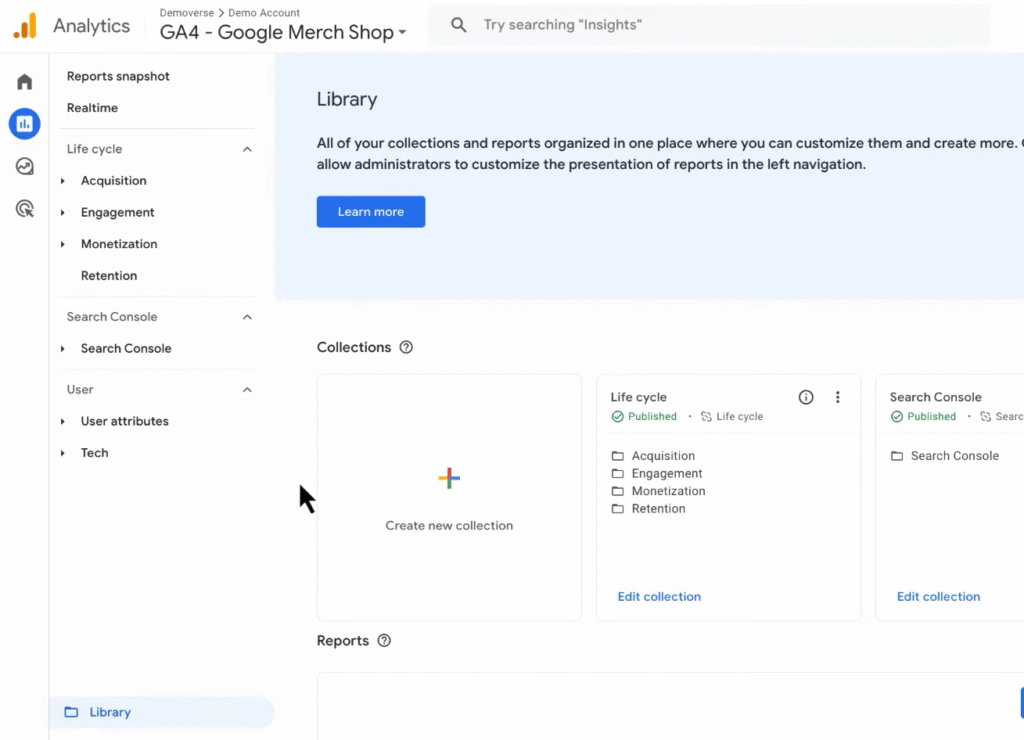Screen dimensions: 1024x740
Task: Click the Analytics product name text
Action: [x=91, y=26]
